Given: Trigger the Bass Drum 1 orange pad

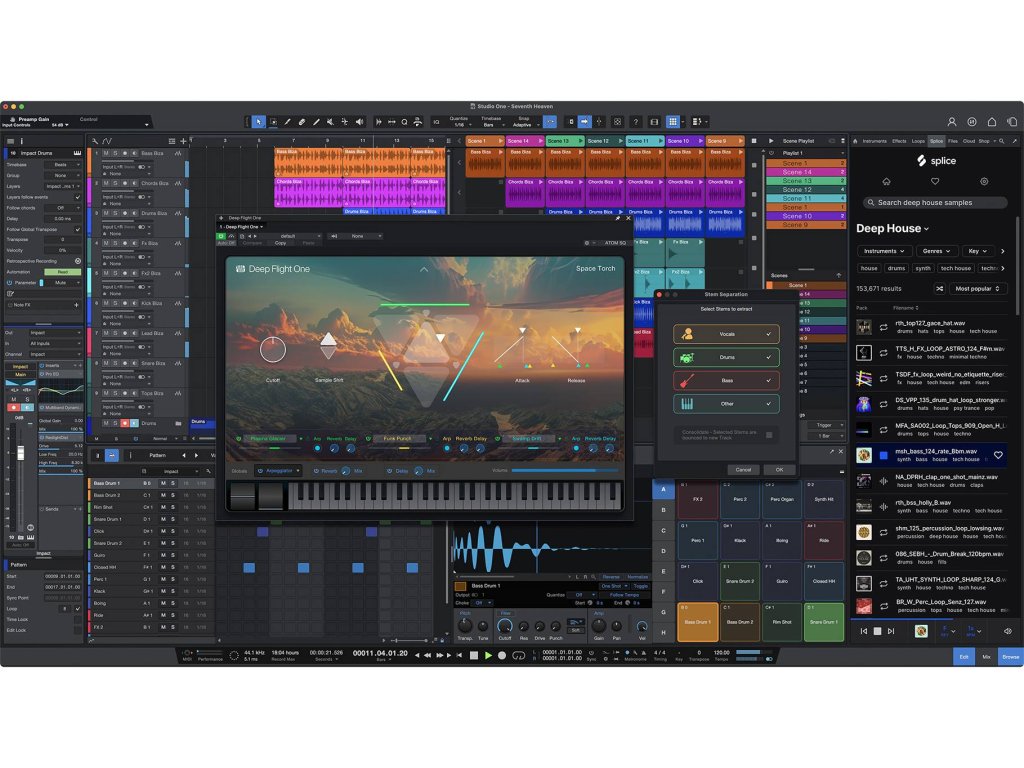Looking at the screenshot, I should (x=697, y=622).
